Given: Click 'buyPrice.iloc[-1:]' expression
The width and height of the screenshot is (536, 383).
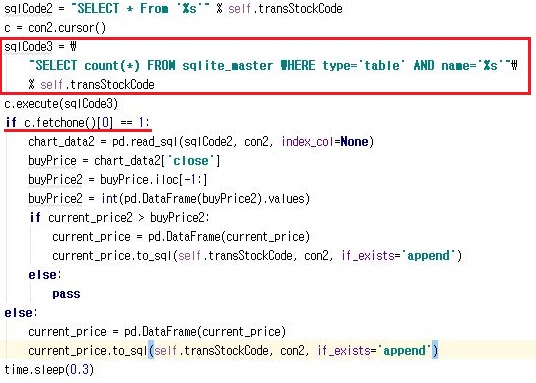Looking at the screenshot, I should [153, 180].
